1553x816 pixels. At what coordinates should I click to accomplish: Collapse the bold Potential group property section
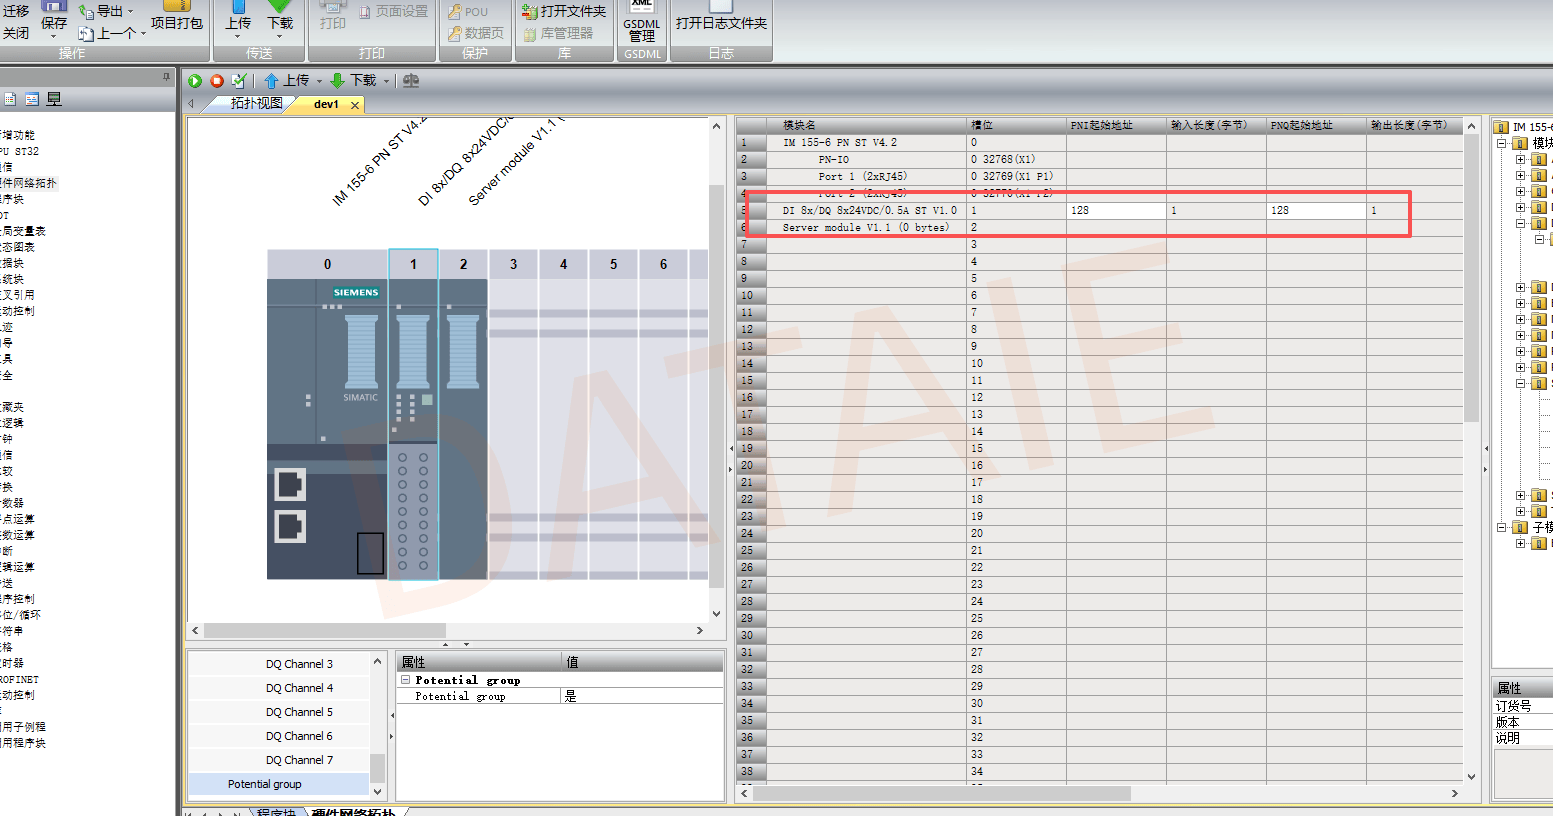coord(406,680)
